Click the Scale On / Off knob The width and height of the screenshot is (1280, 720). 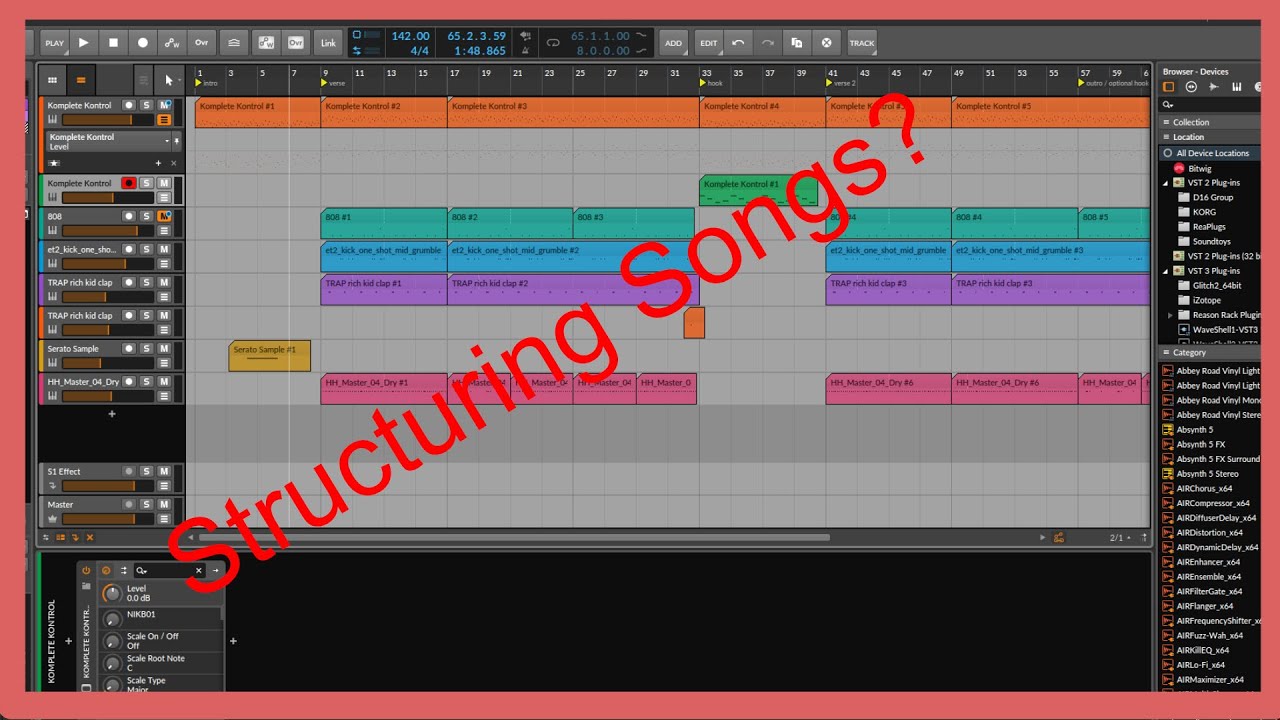[x=112, y=641]
